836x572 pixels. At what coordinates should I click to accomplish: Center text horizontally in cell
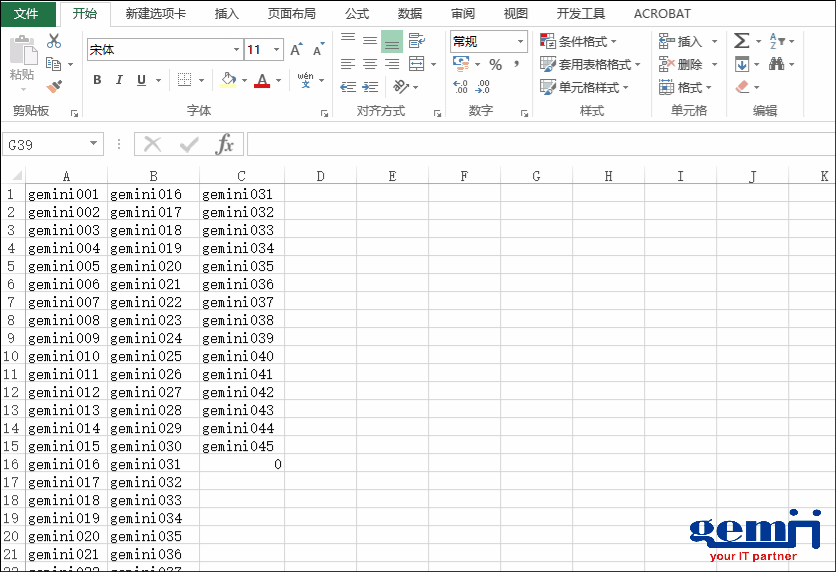tap(370, 64)
